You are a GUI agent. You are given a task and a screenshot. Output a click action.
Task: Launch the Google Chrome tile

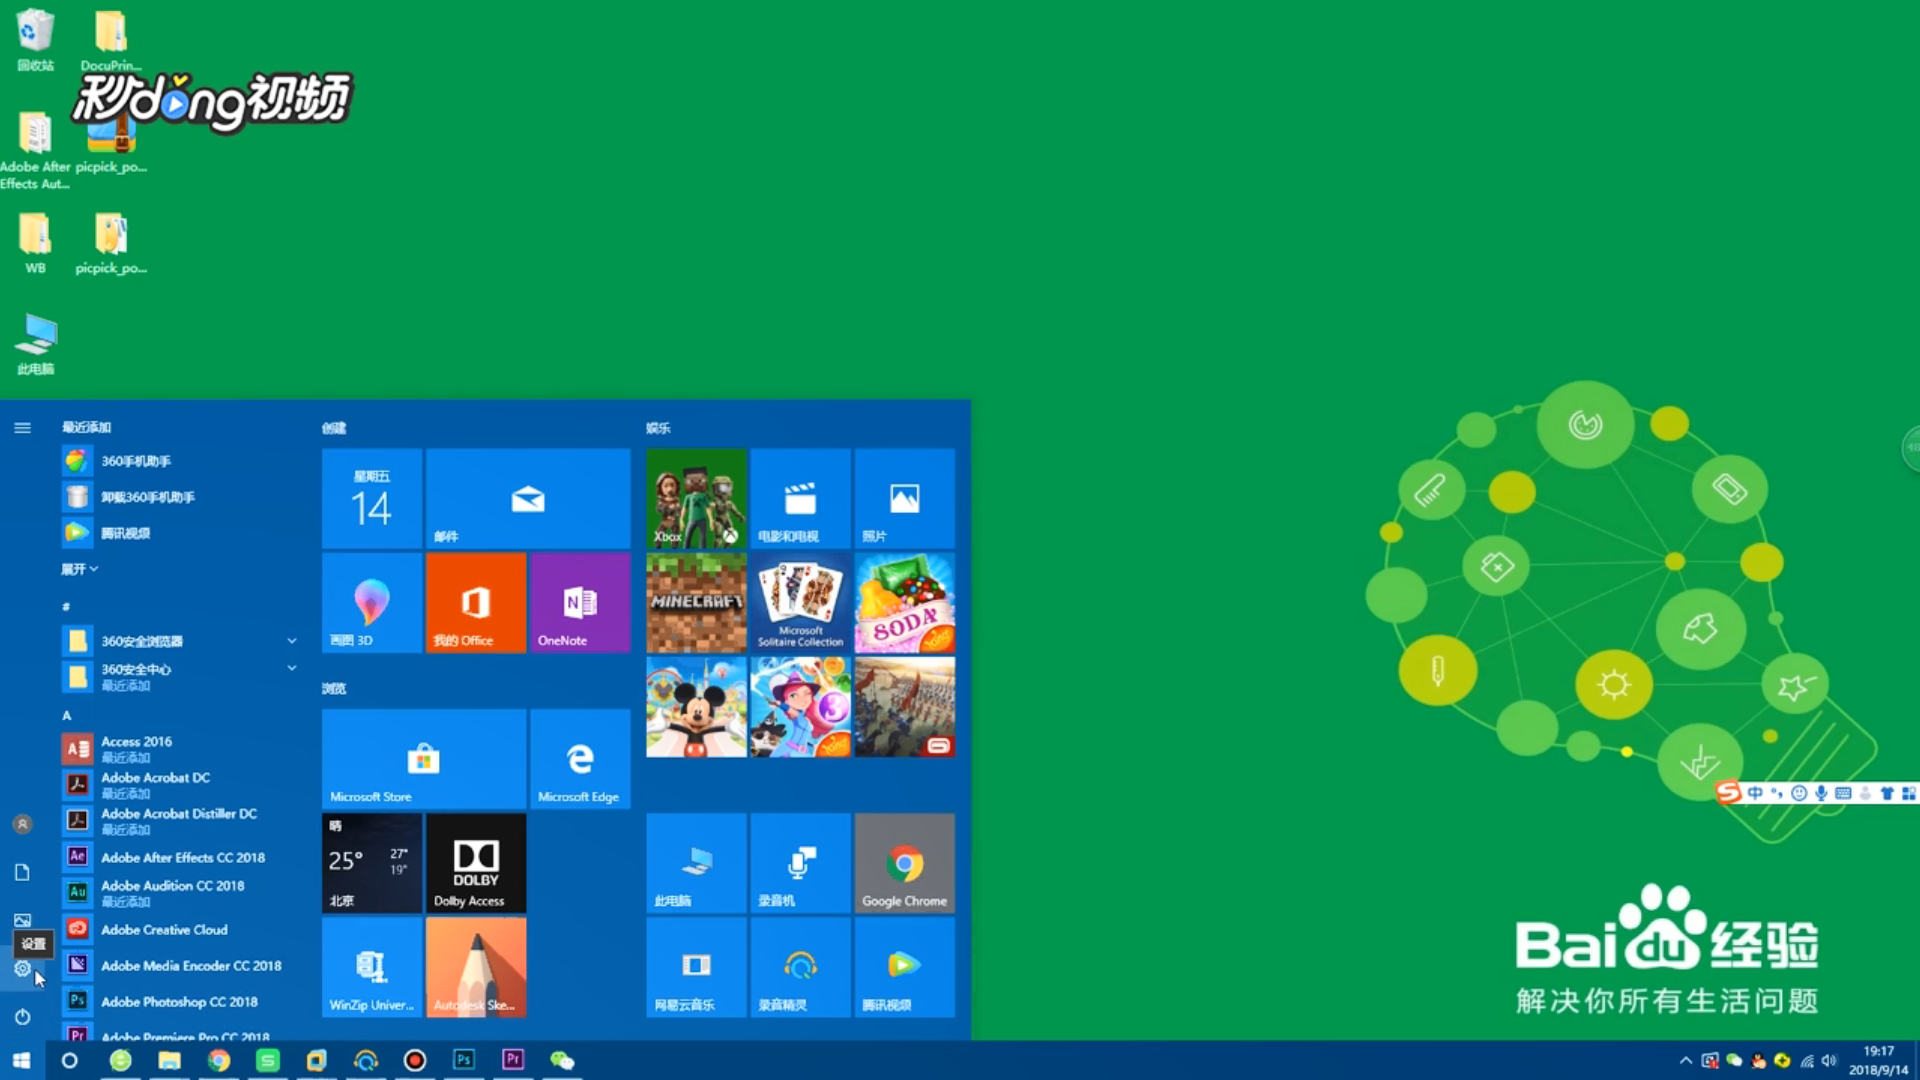pyautogui.click(x=904, y=863)
